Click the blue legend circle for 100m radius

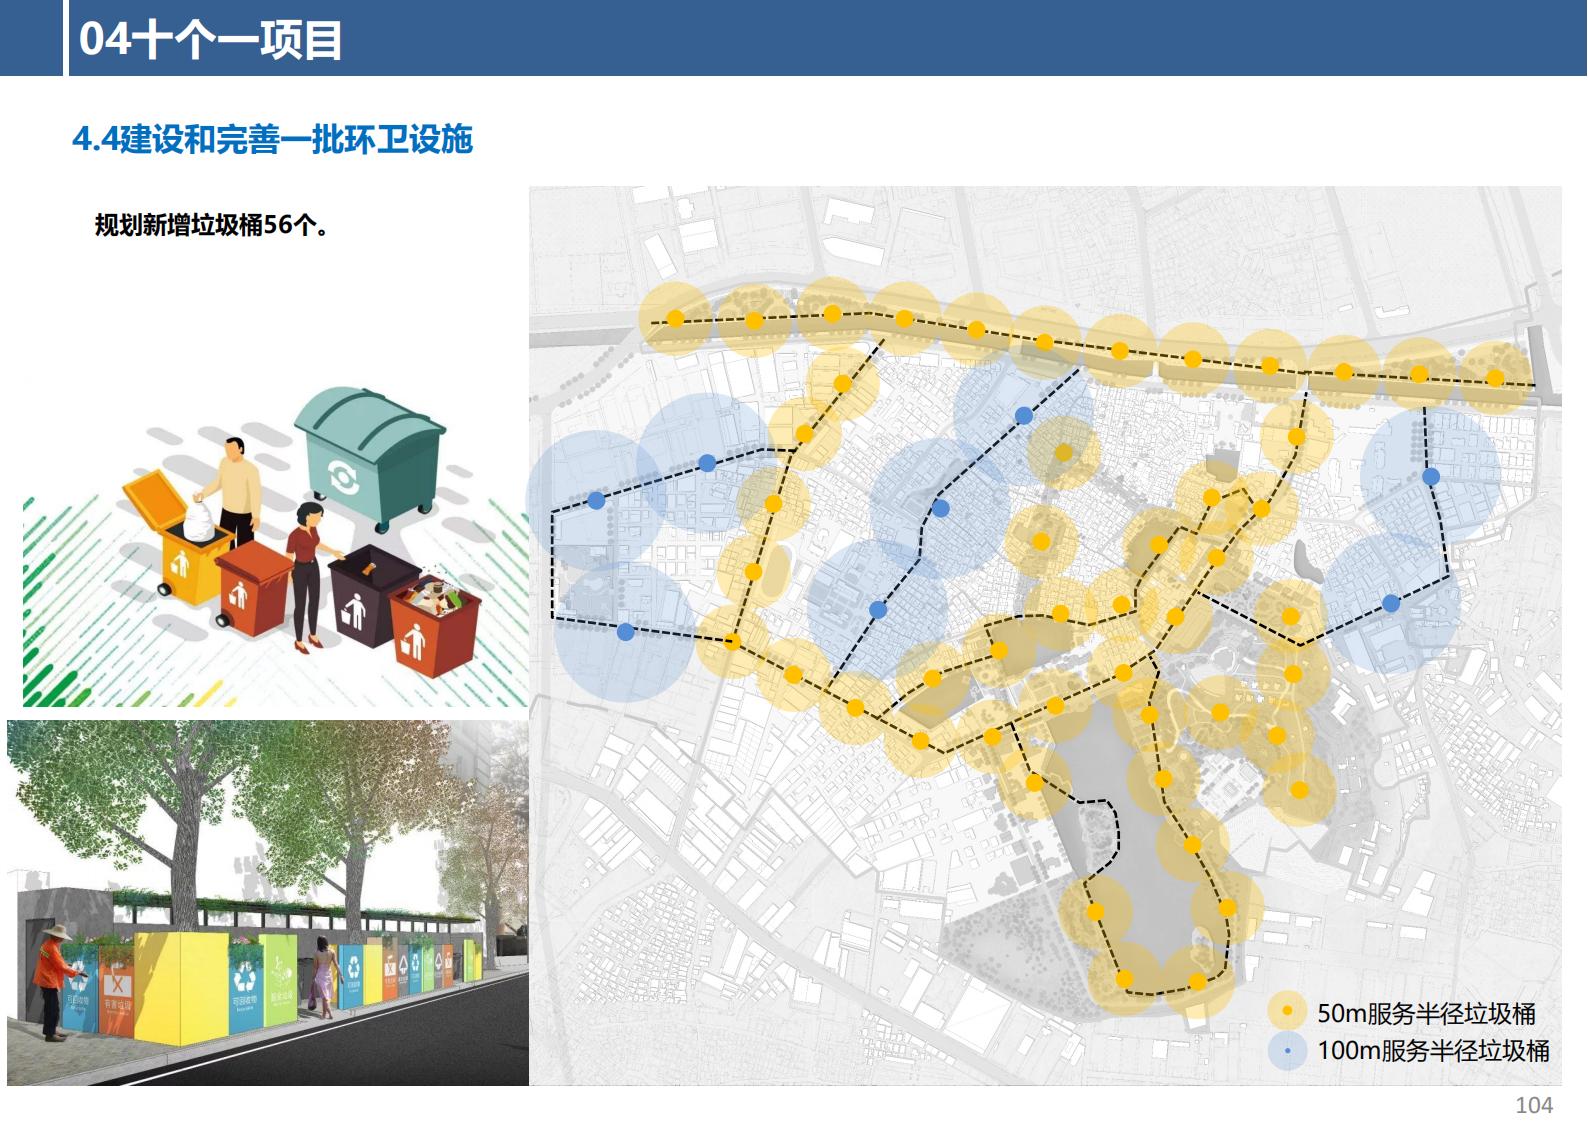tap(1287, 1051)
